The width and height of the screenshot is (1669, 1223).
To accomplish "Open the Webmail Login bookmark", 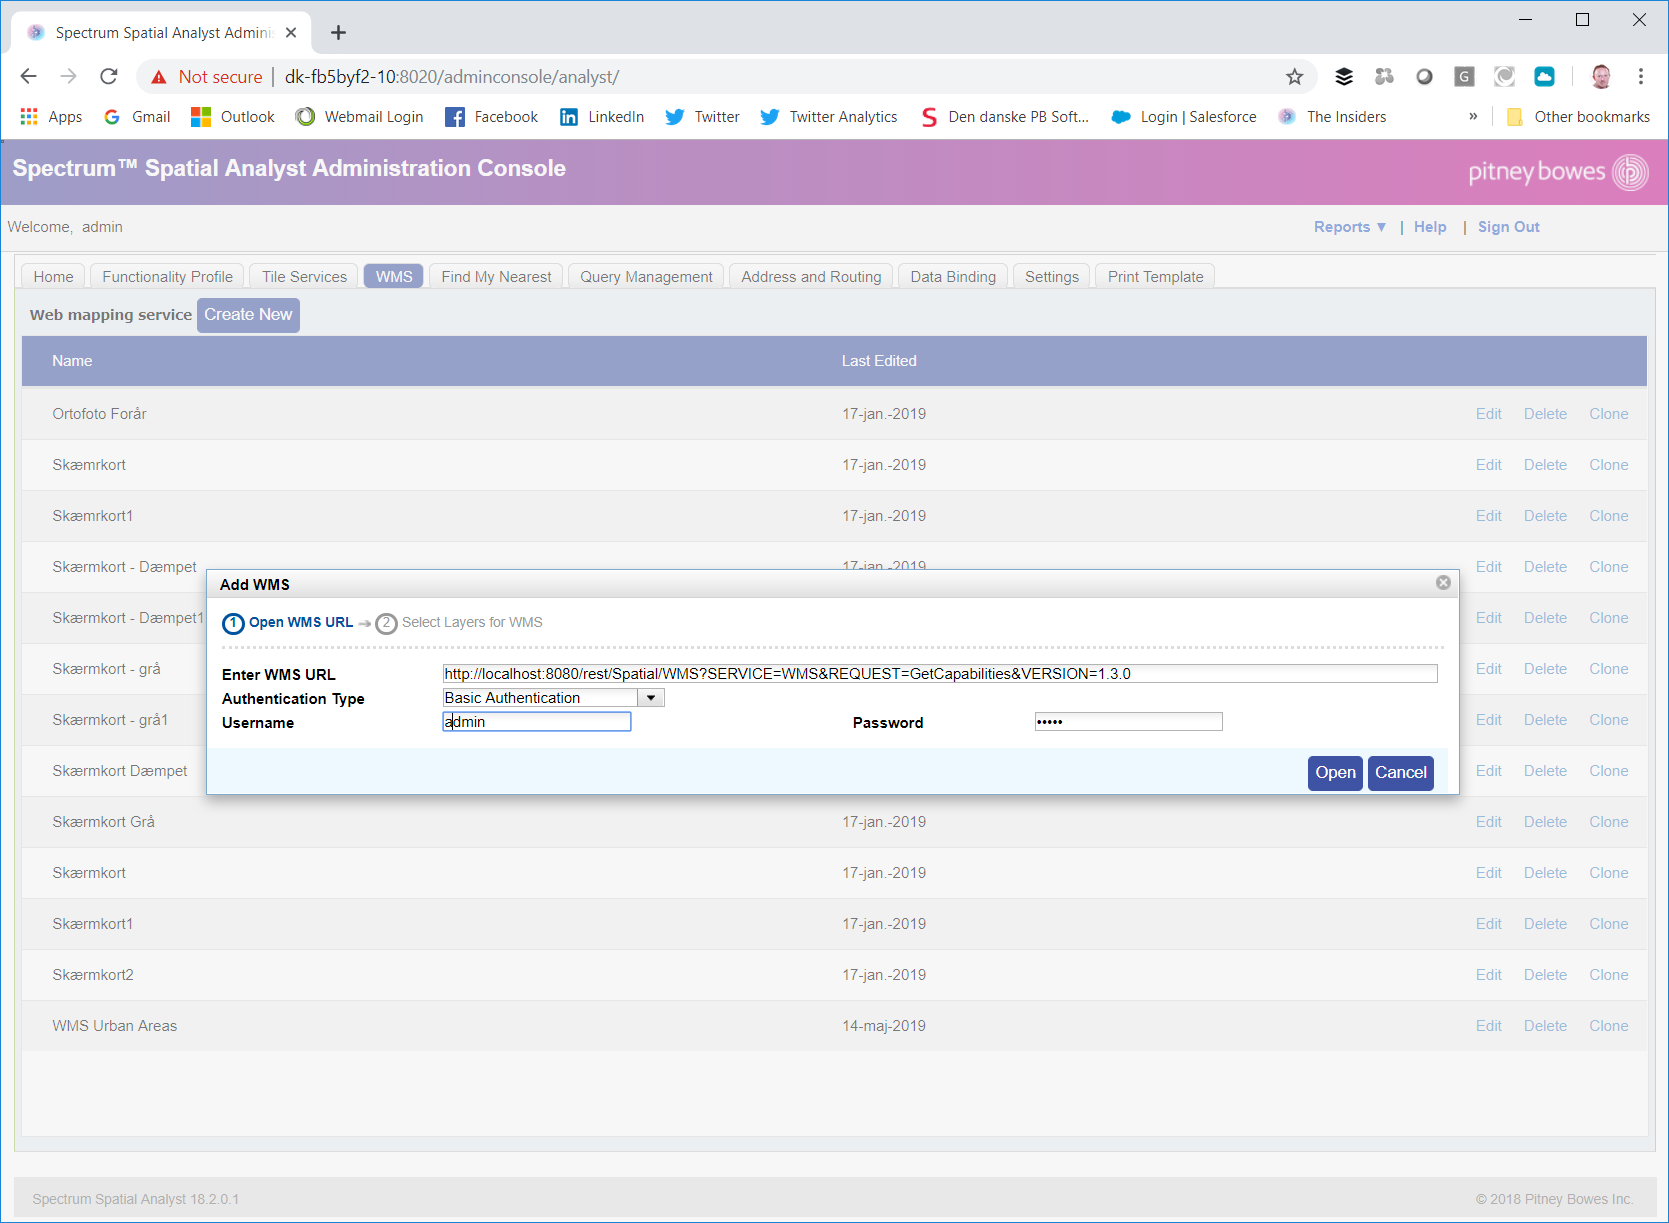I will (360, 117).
